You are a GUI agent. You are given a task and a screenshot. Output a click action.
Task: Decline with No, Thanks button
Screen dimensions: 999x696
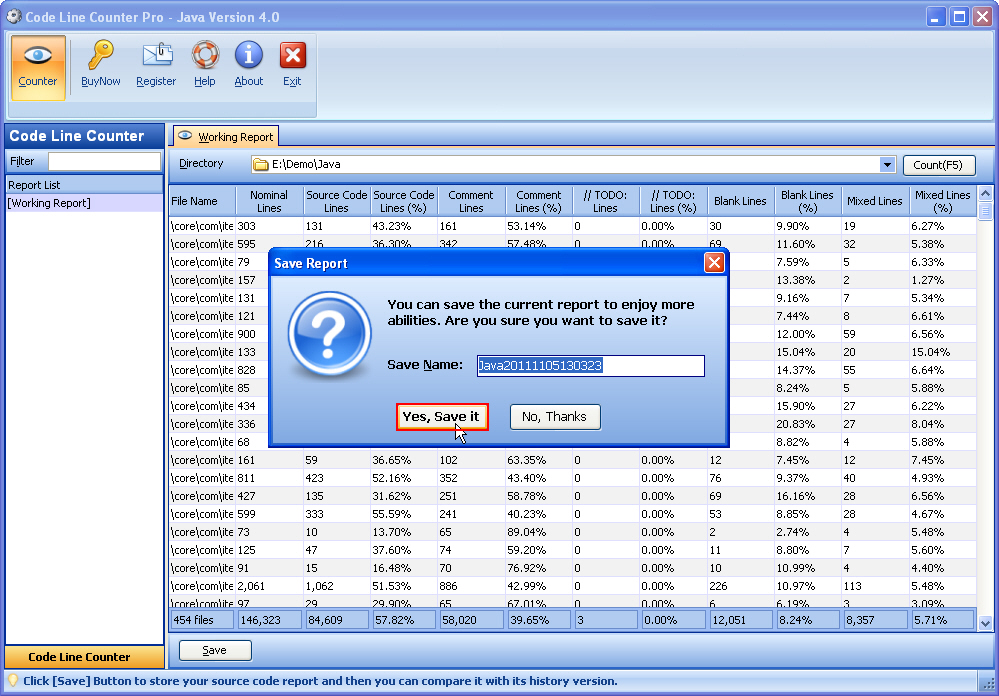(555, 417)
